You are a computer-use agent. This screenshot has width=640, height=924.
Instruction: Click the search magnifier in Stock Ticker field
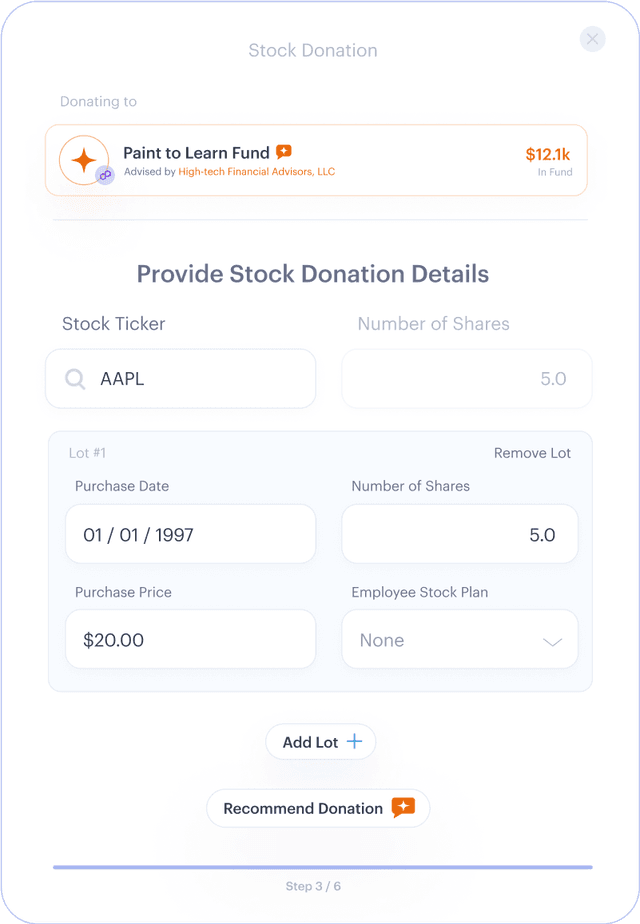pyautogui.click(x=75, y=379)
